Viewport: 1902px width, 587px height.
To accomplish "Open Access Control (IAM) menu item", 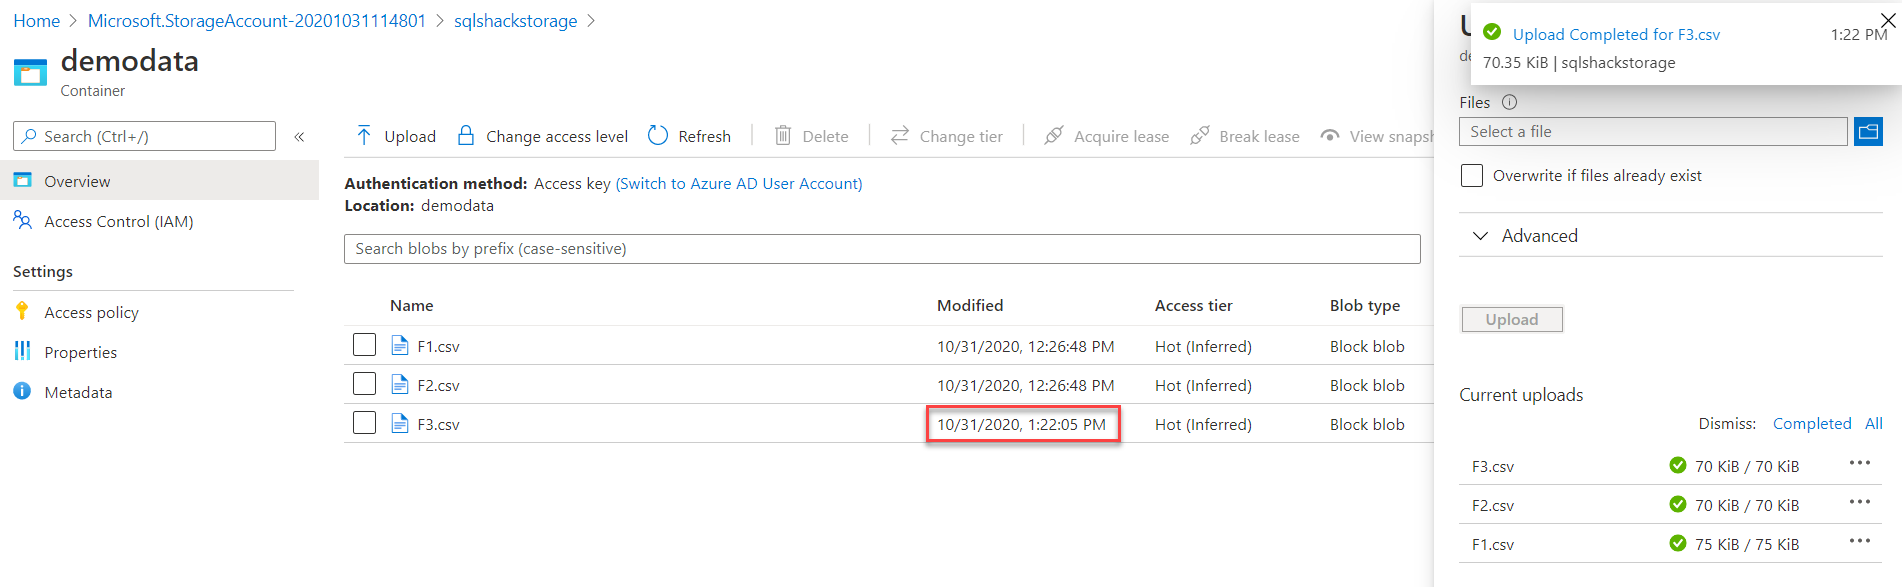I will click(118, 222).
